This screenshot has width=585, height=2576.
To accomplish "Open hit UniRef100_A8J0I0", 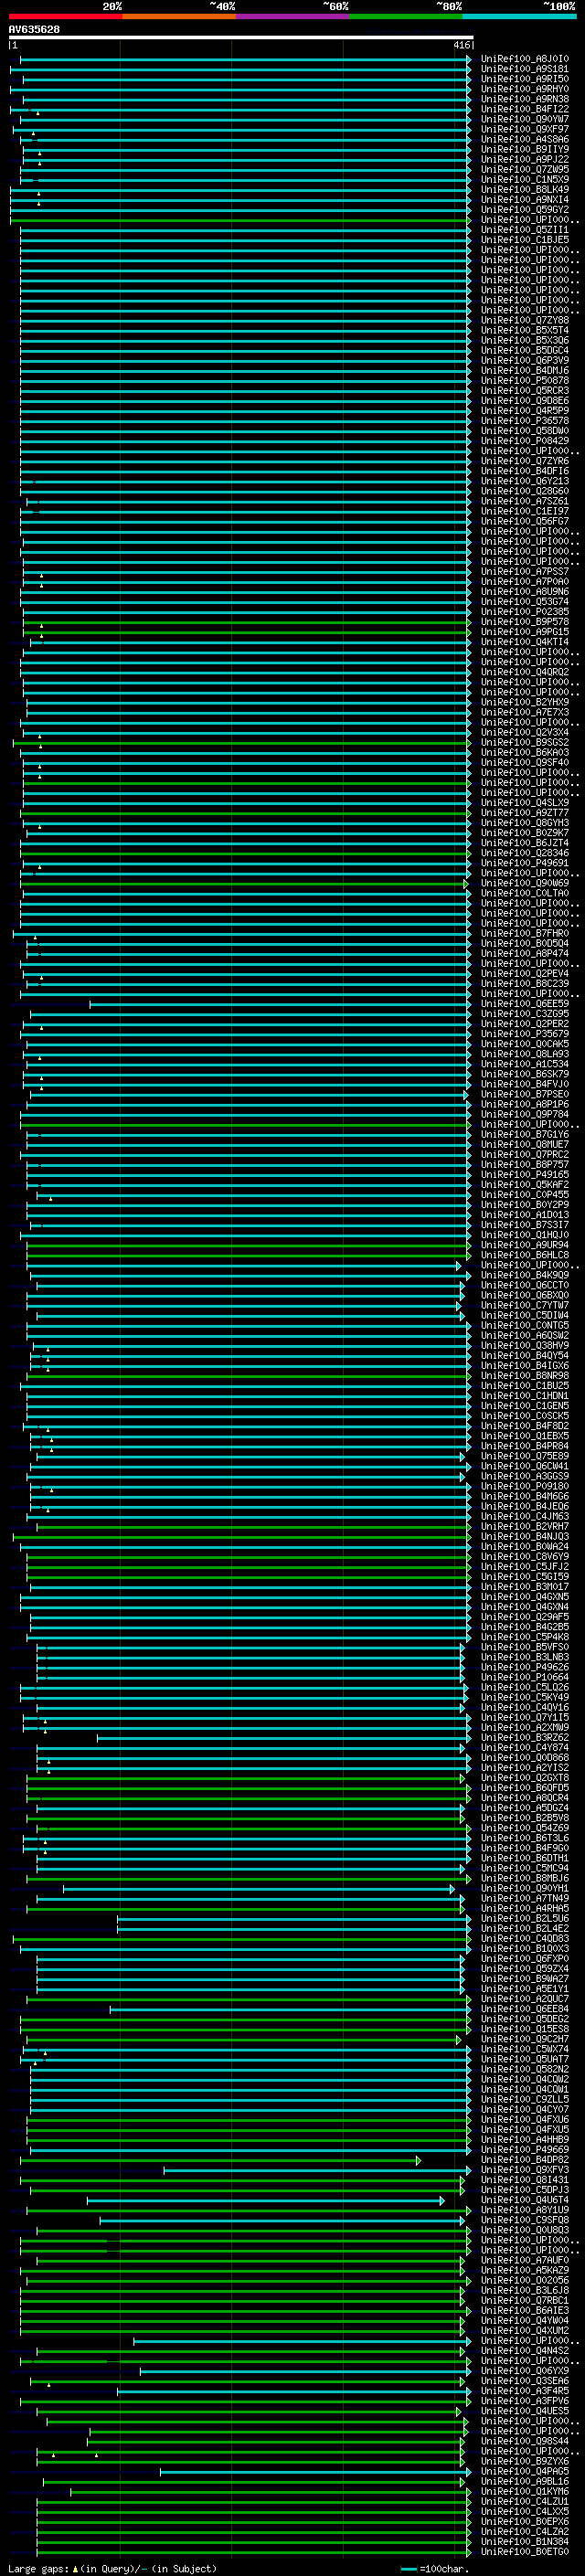I will coord(524,59).
